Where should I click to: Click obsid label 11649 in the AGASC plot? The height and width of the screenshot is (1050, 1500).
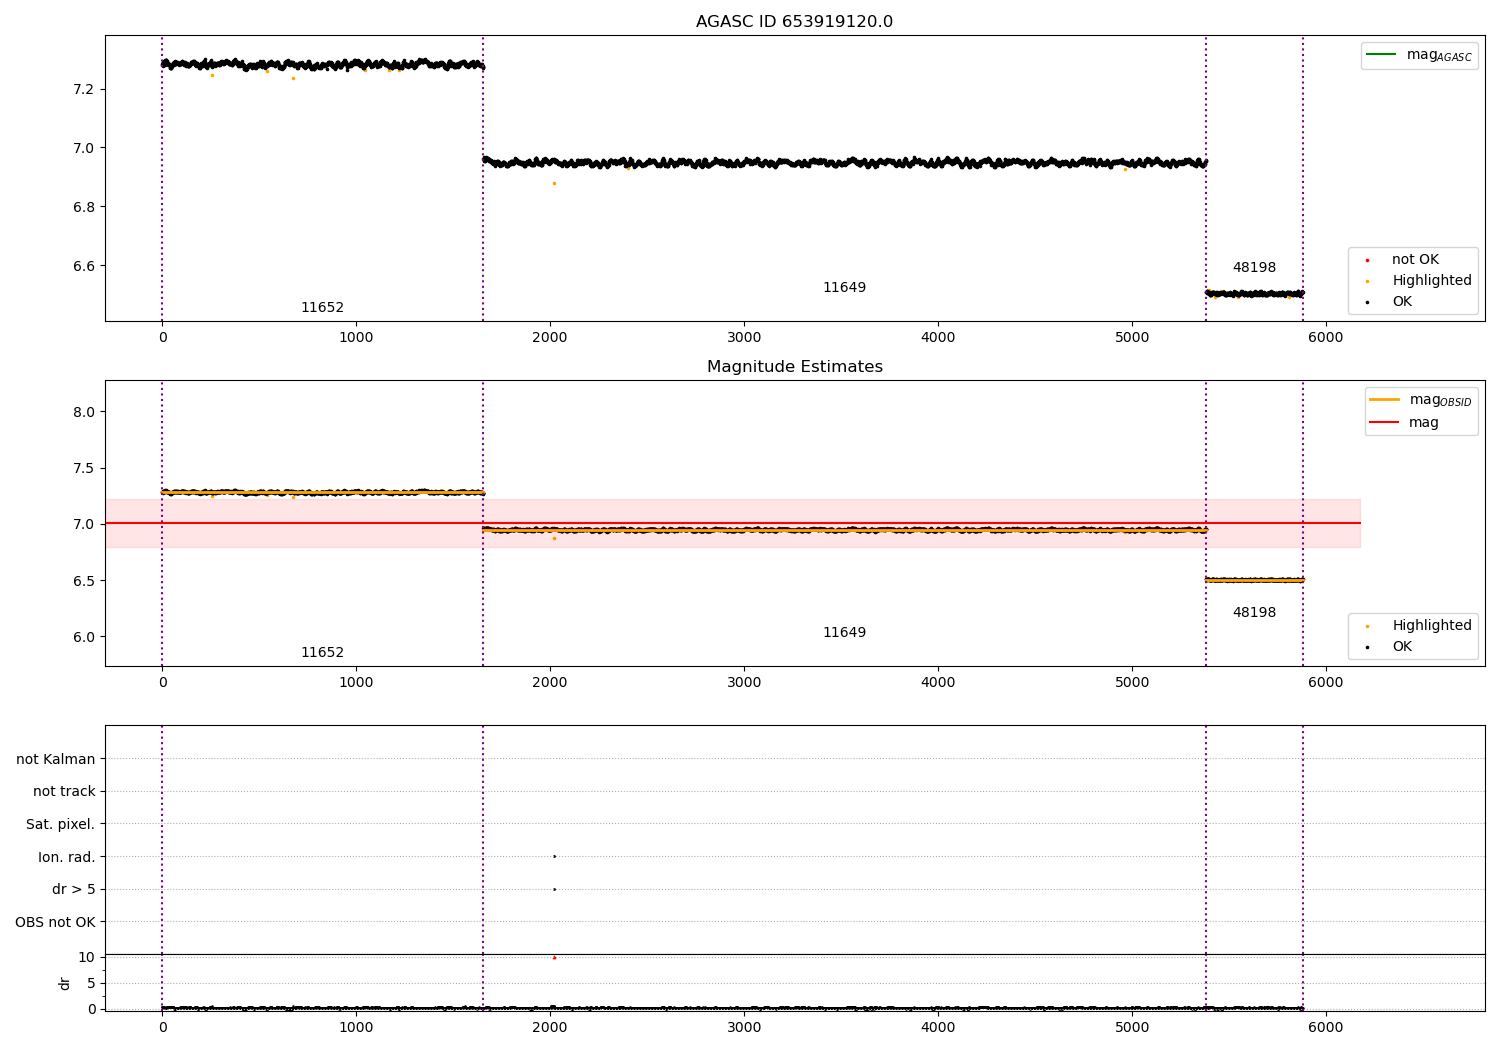[x=844, y=288]
